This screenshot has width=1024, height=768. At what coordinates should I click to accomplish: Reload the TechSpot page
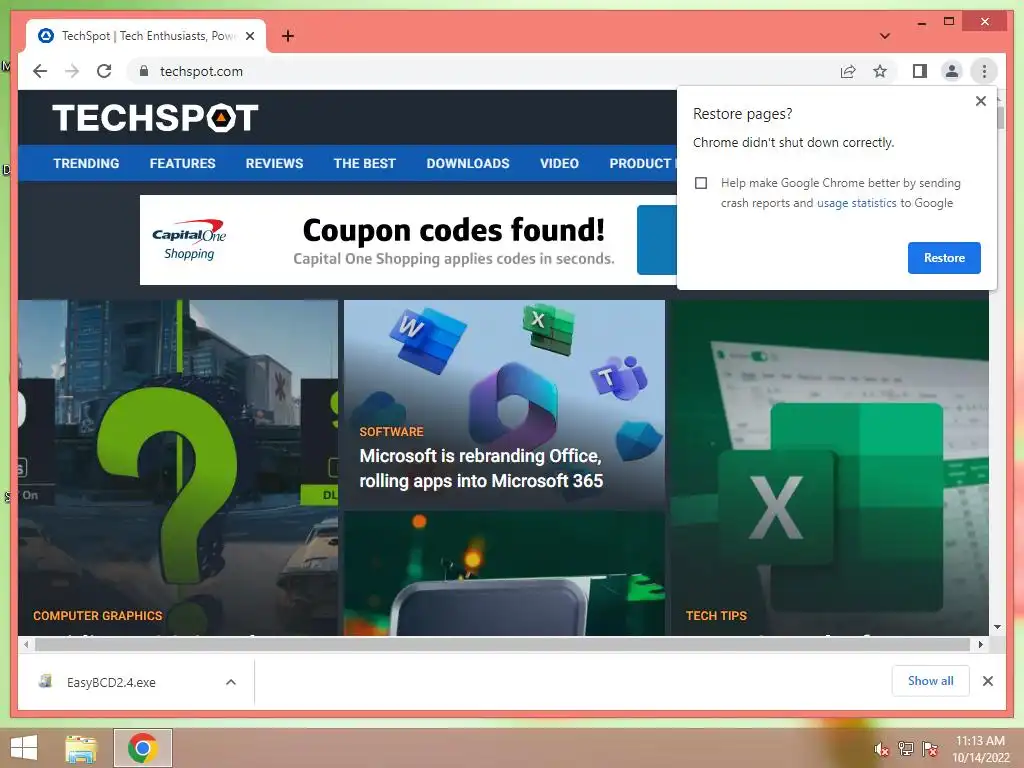coord(104,71)
